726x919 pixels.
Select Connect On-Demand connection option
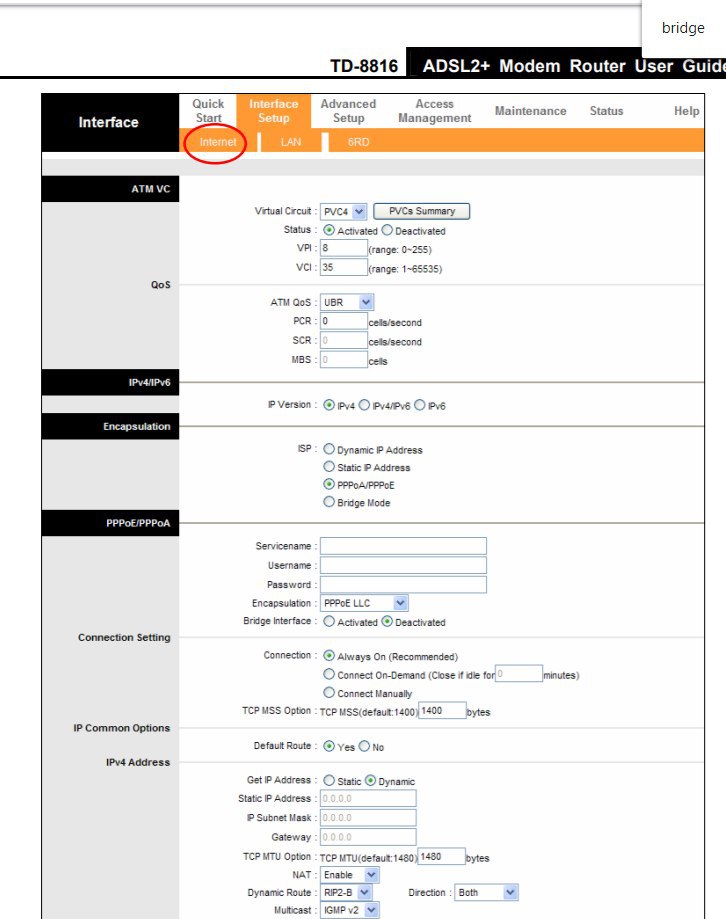click(x=329, y=674)
